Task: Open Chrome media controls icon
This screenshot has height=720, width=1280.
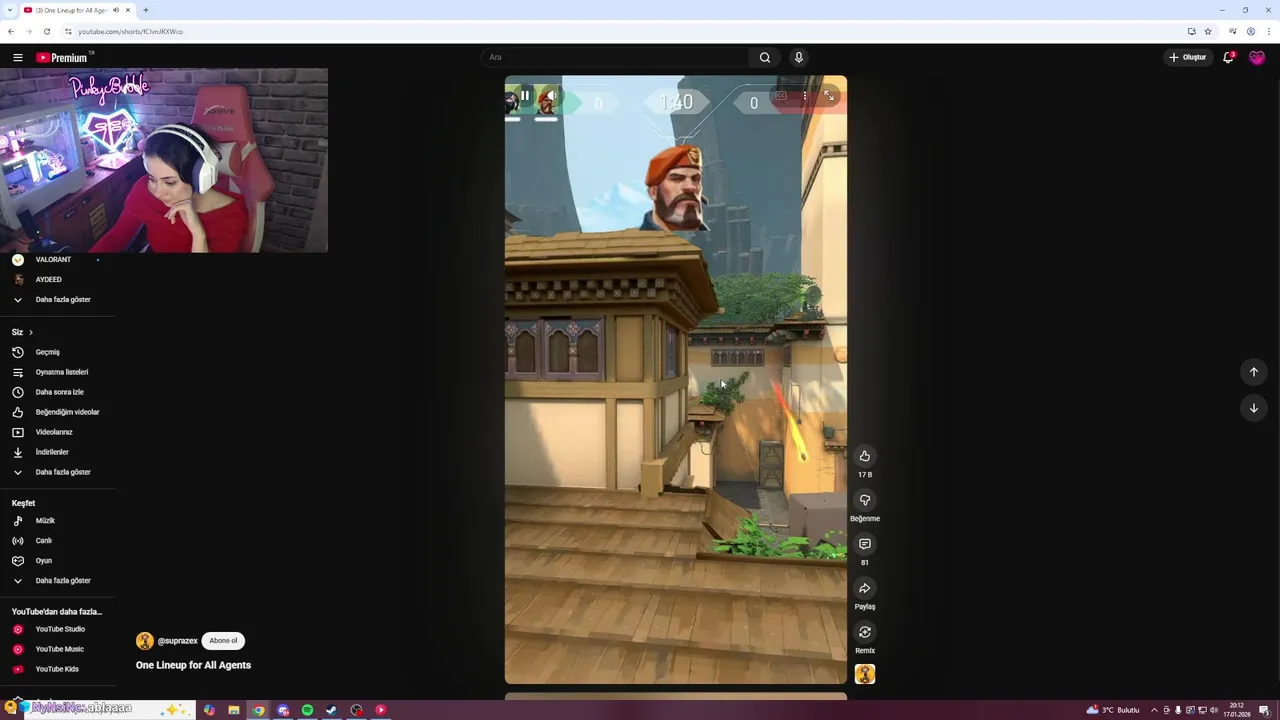Action: (x=1233, y=31)
